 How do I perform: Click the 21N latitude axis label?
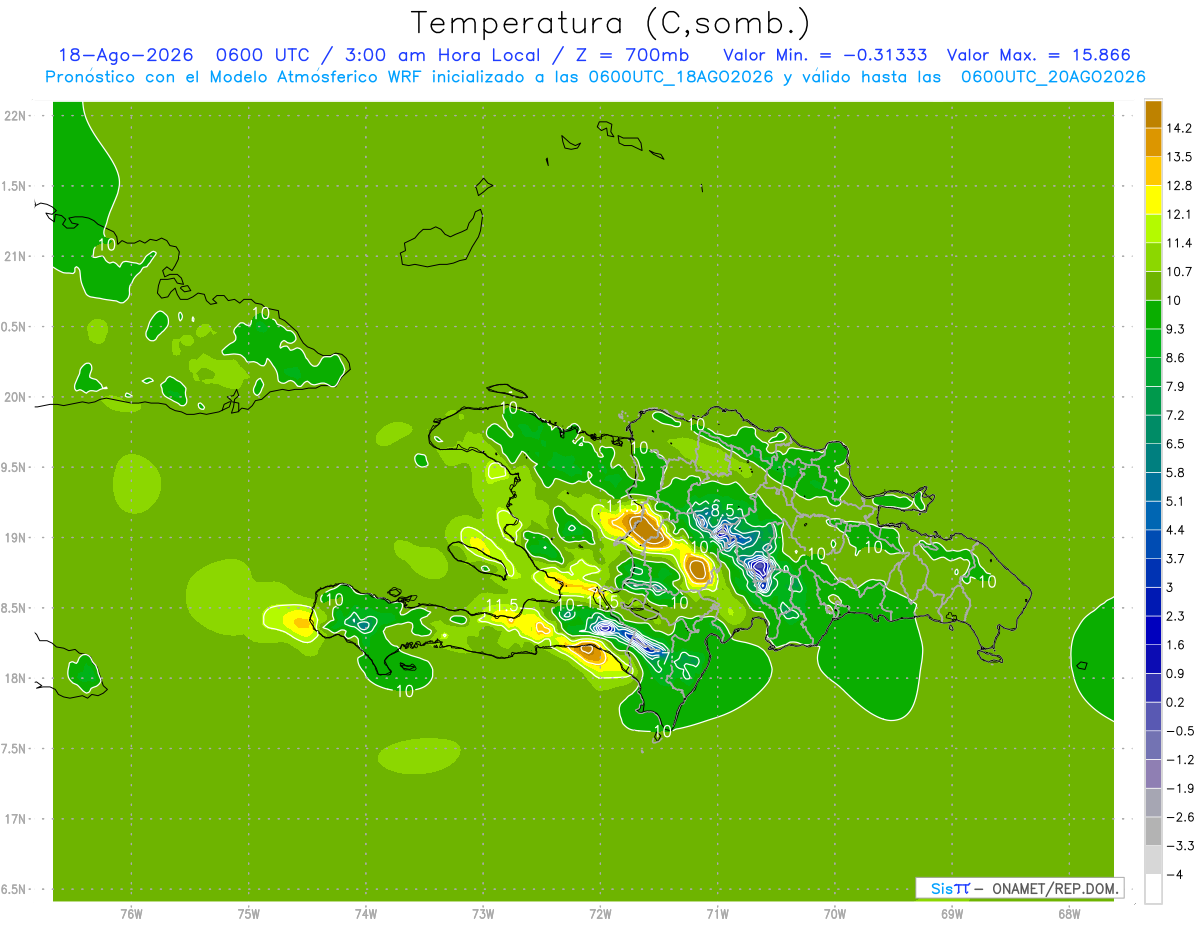pos(15,257)
